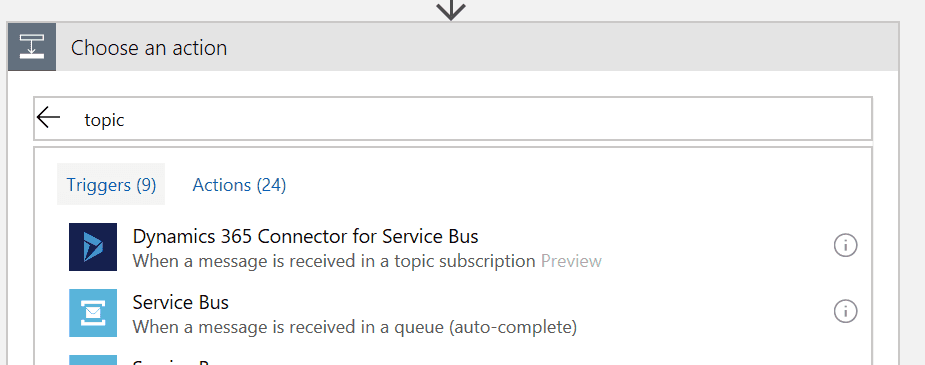
Task: Click the down arrow connector above the card
Action: pyautogui.click(x=451, y=9)
